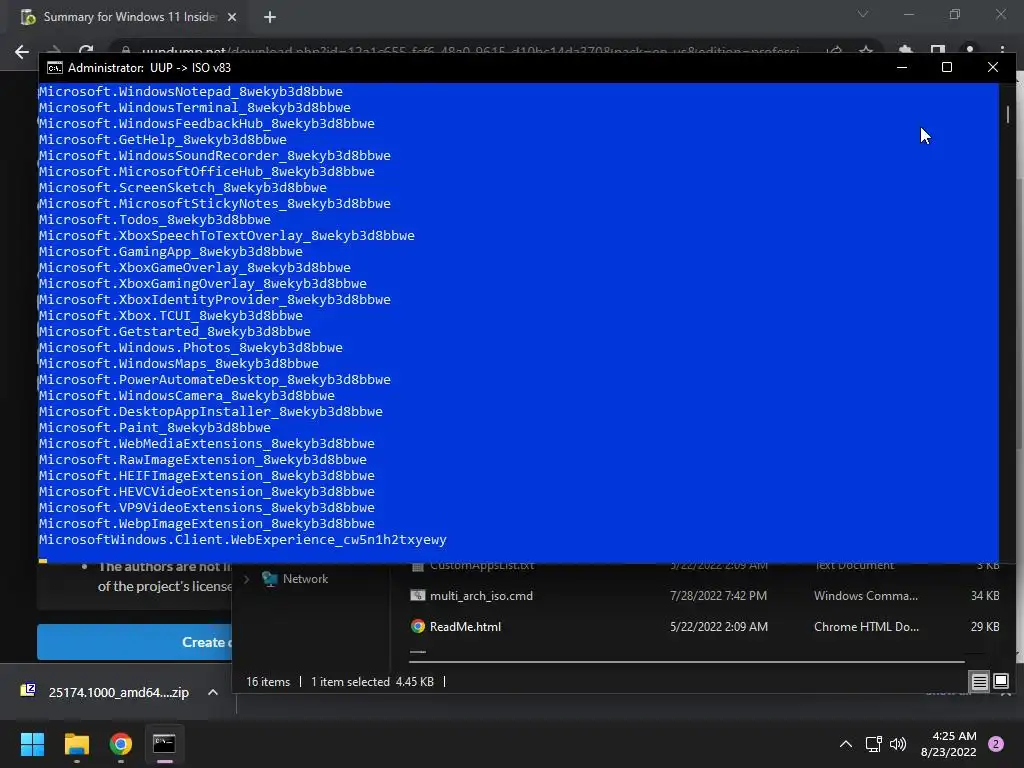The height and width of the screenshot is (768, 1024).
Task: Expand the Network tree node in Explorer
Action: [x=247, y=579]
